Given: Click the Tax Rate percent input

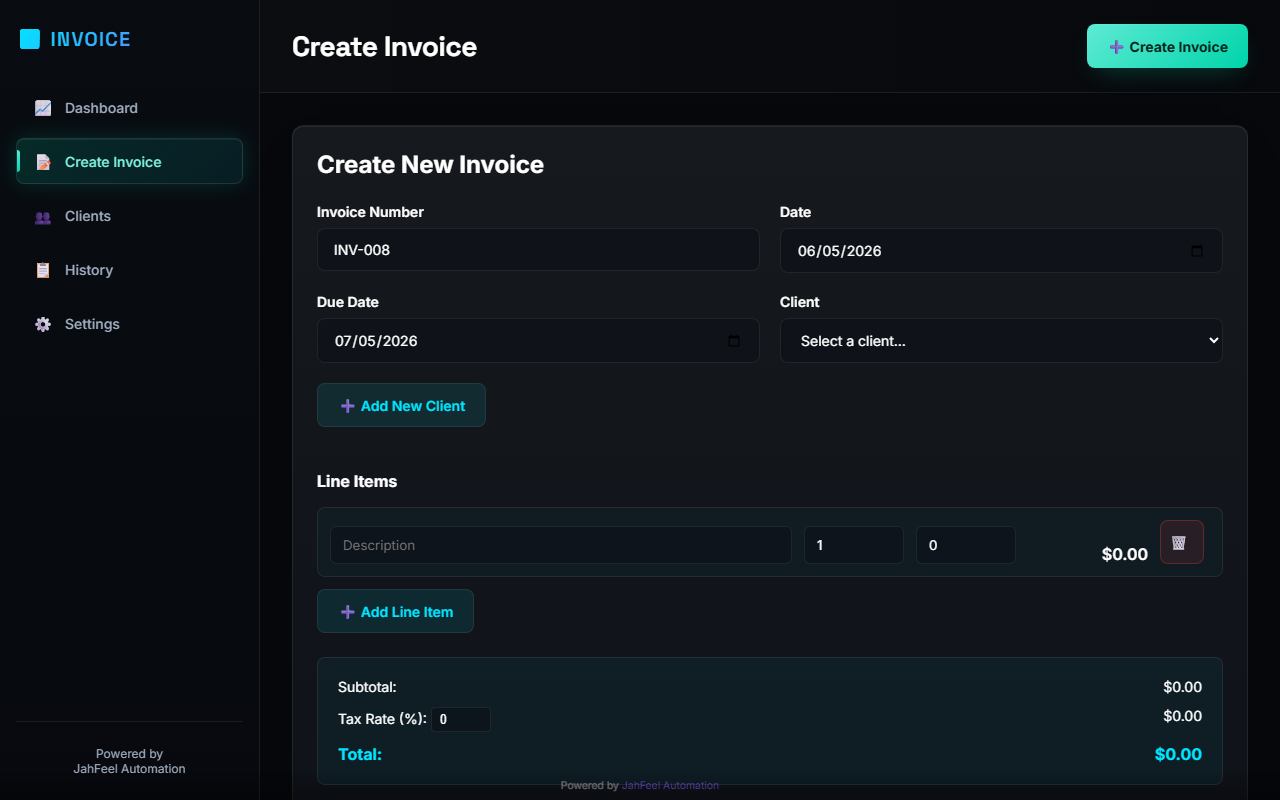Looking at the screenshot, I should (x=461, y=719).
